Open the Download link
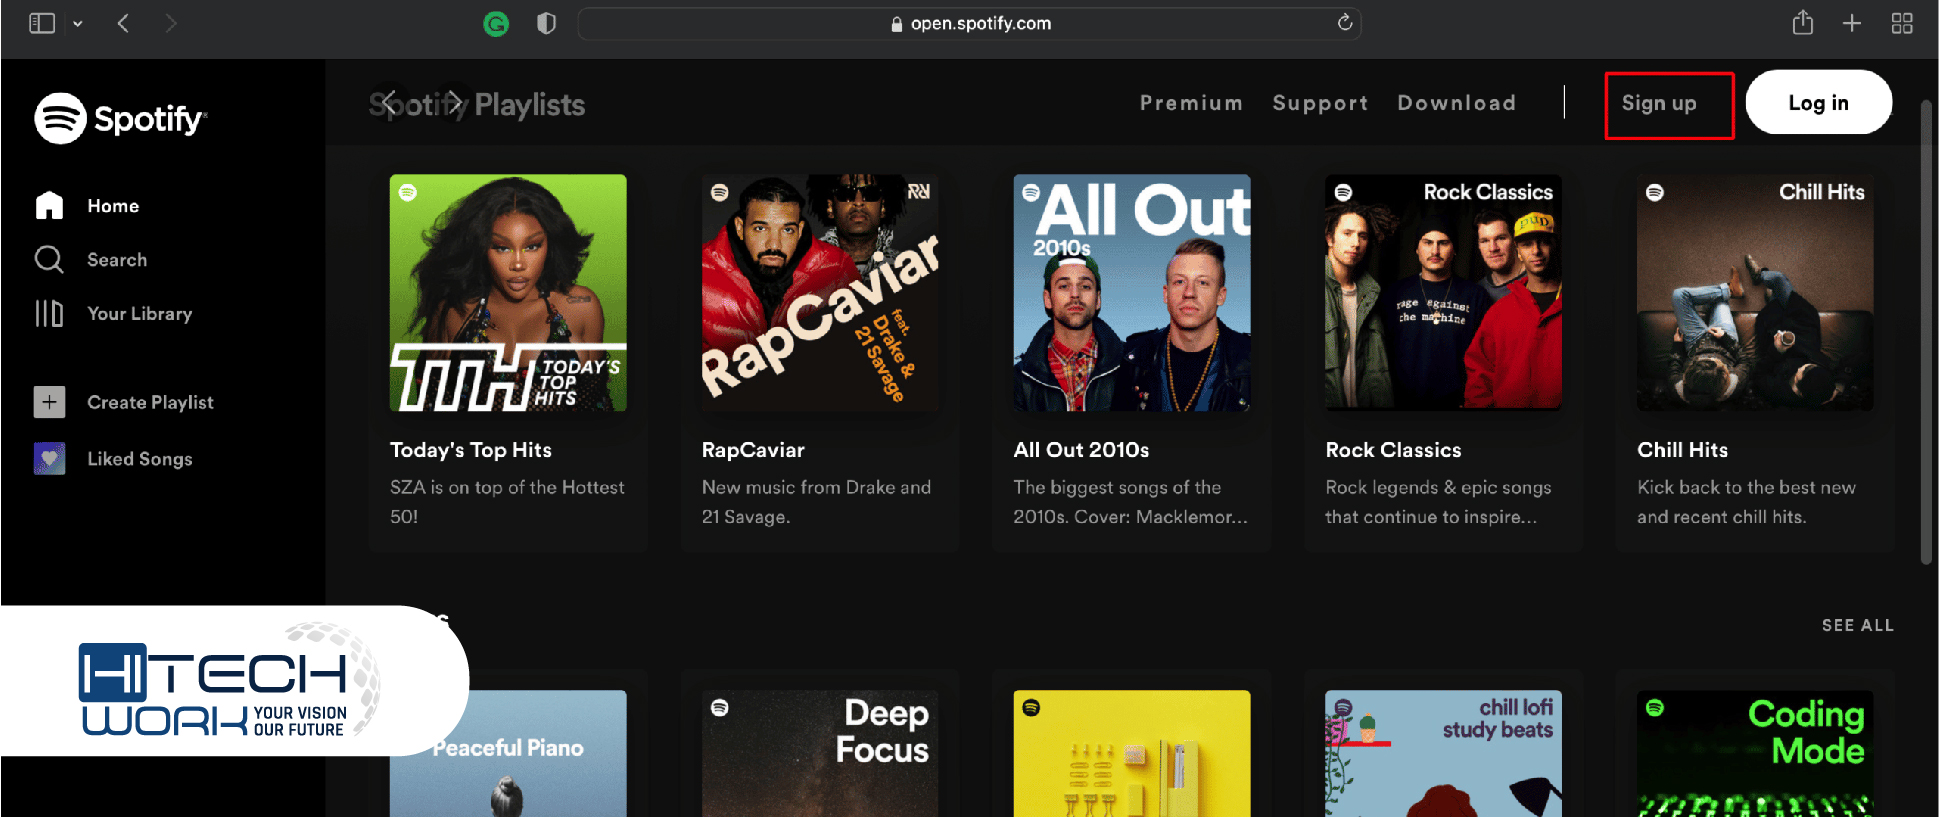This screenshot has width=1939, height=817. 1456,103
